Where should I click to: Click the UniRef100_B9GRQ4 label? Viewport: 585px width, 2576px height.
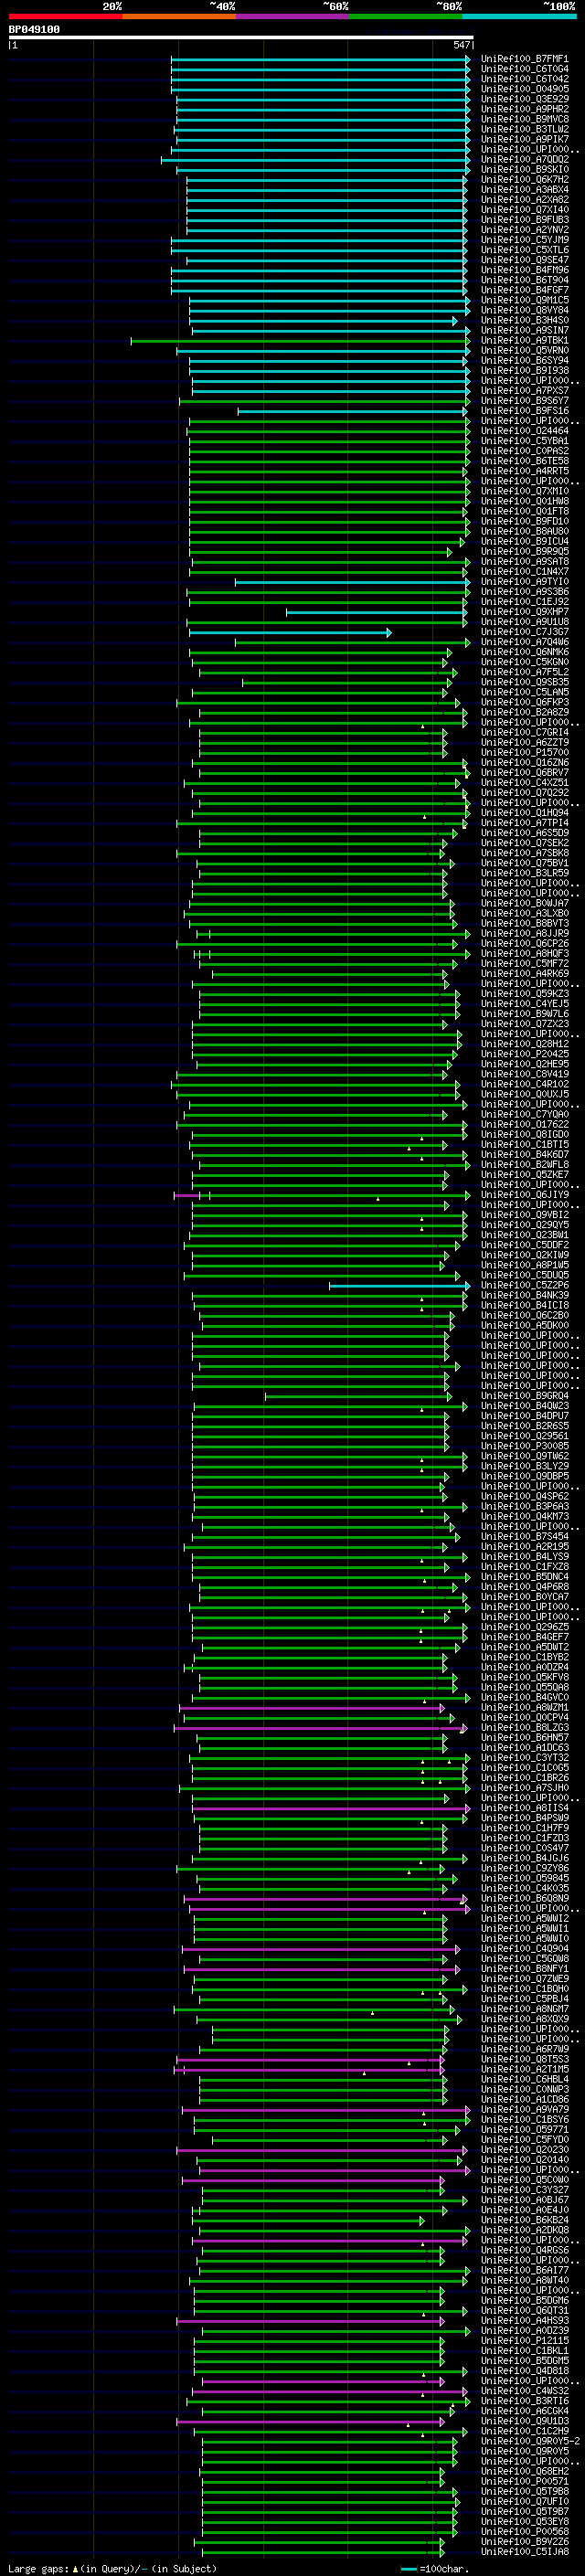[525, 1396]
